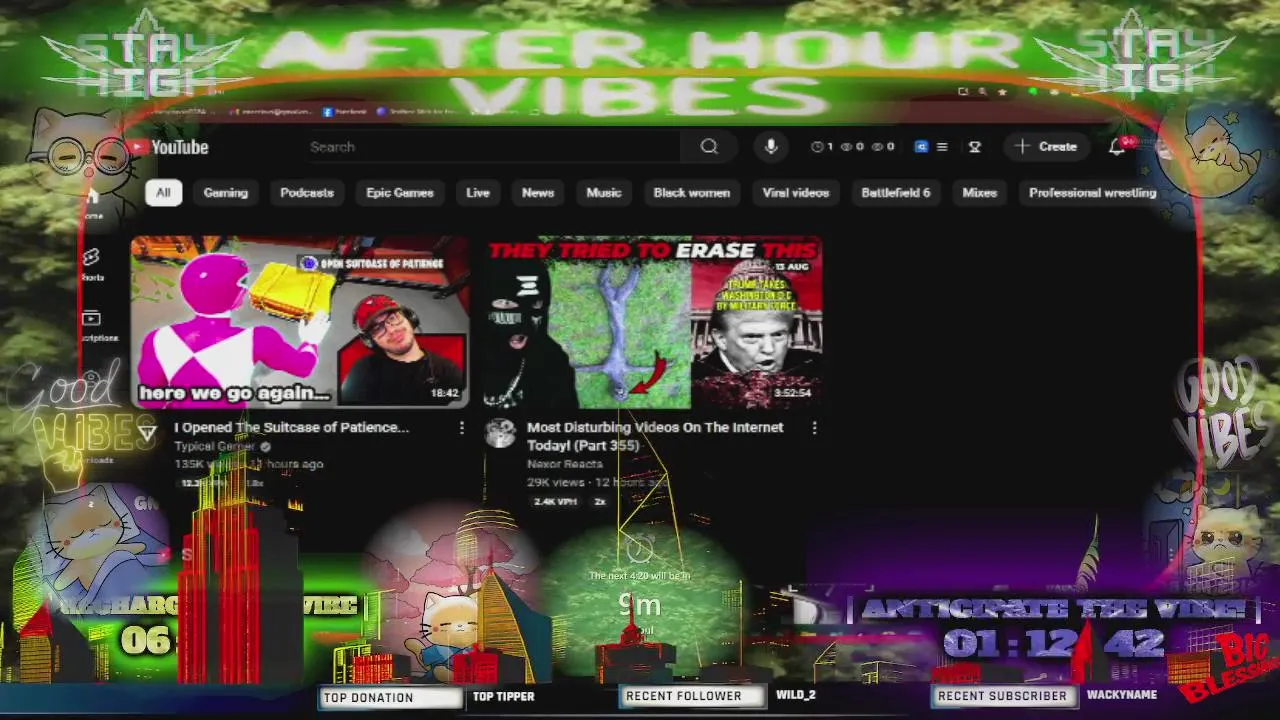Select the Epic Games filter chip
The height and width of the screenshot is (720, 1280).
pos(400,193)
